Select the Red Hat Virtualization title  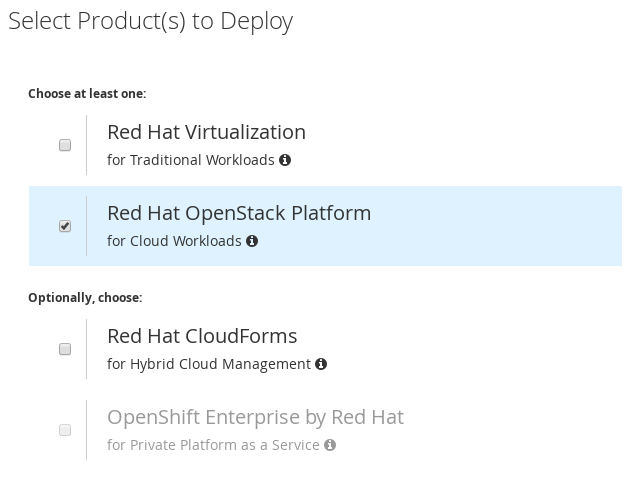[x=206, y=132]
